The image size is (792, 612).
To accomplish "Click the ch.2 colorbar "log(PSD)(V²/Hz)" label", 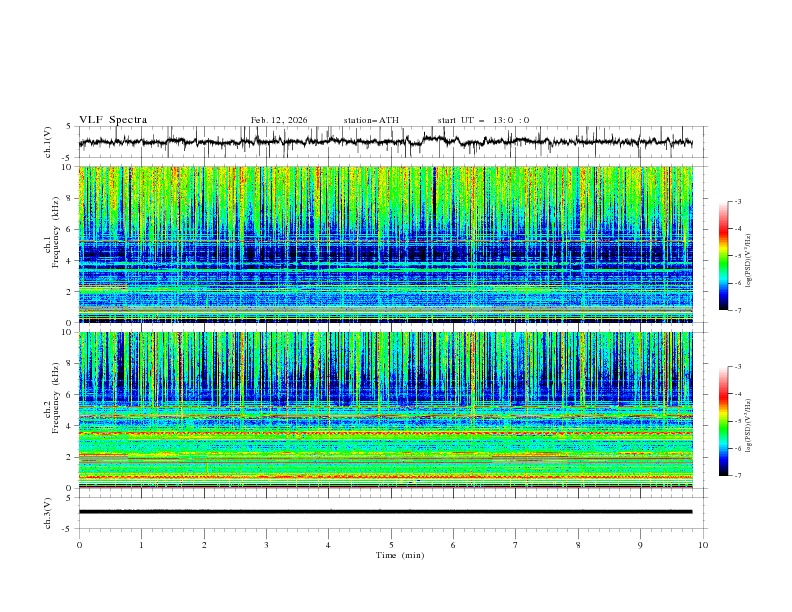I will pyautogui.click(x=748, y=426).
